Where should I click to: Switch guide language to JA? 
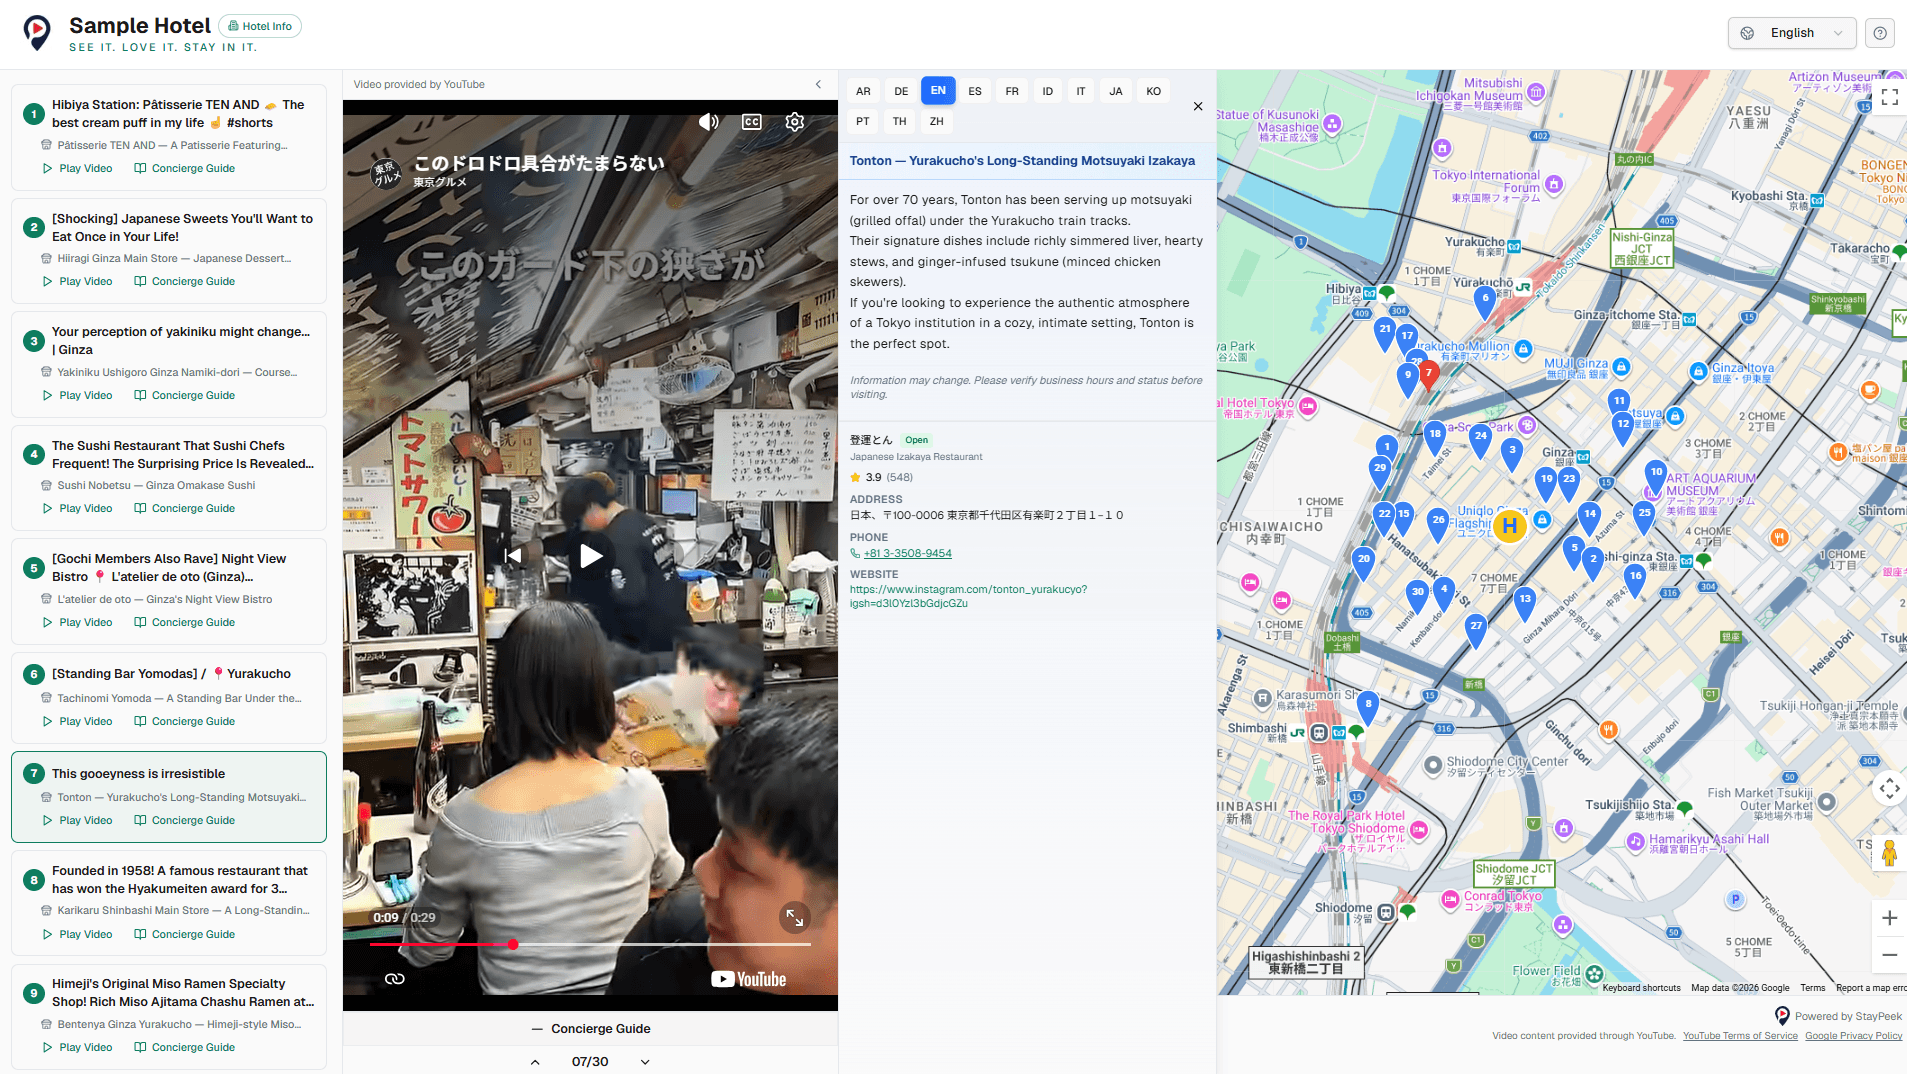[1116, 91]
